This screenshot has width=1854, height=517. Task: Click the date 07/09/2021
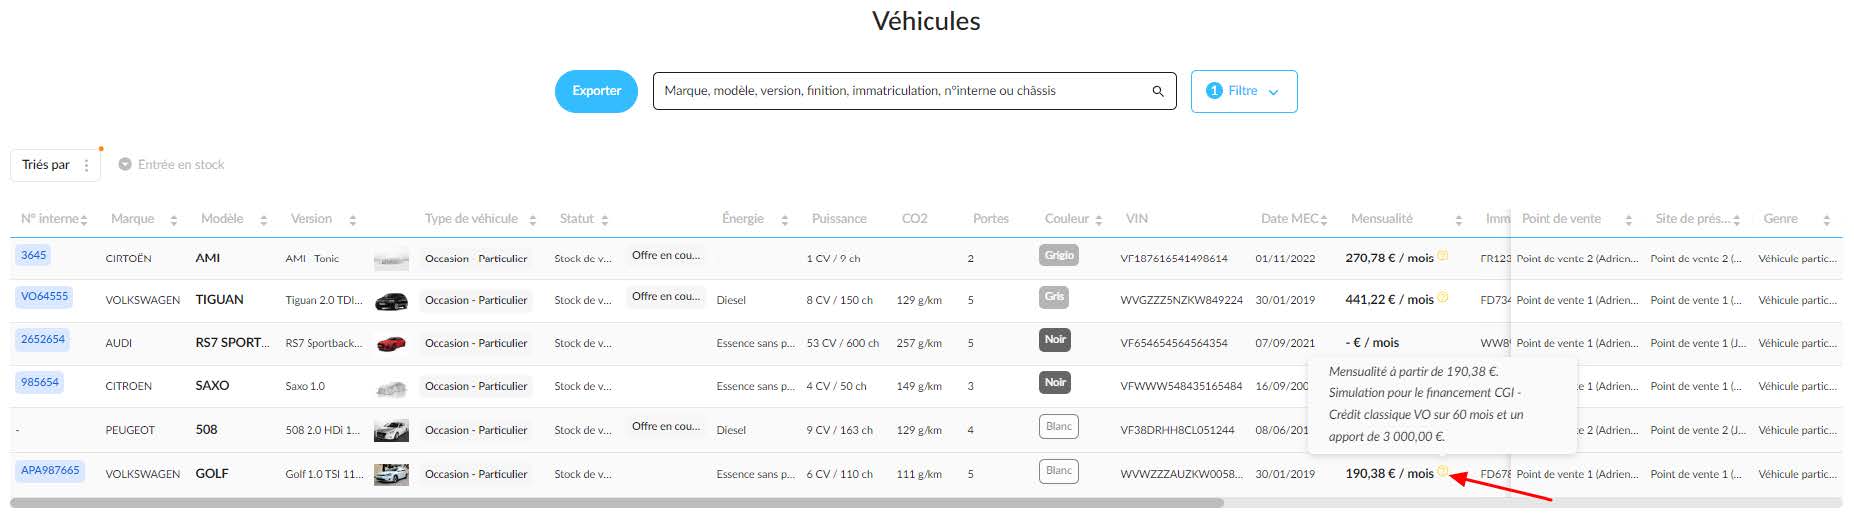[1285, 343]
